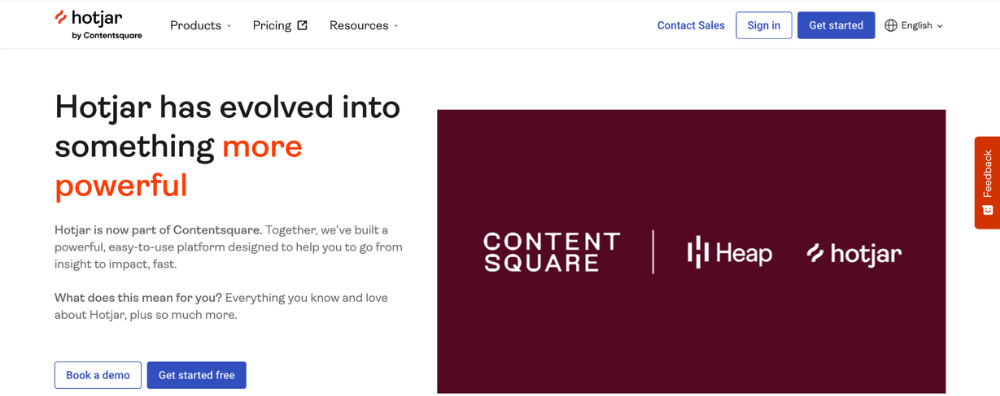Image resolution: width=1000 pixels, height=396 pixels.
Task: Click the 'Hotjar has evolved into' heading
Action: point(228,107)
